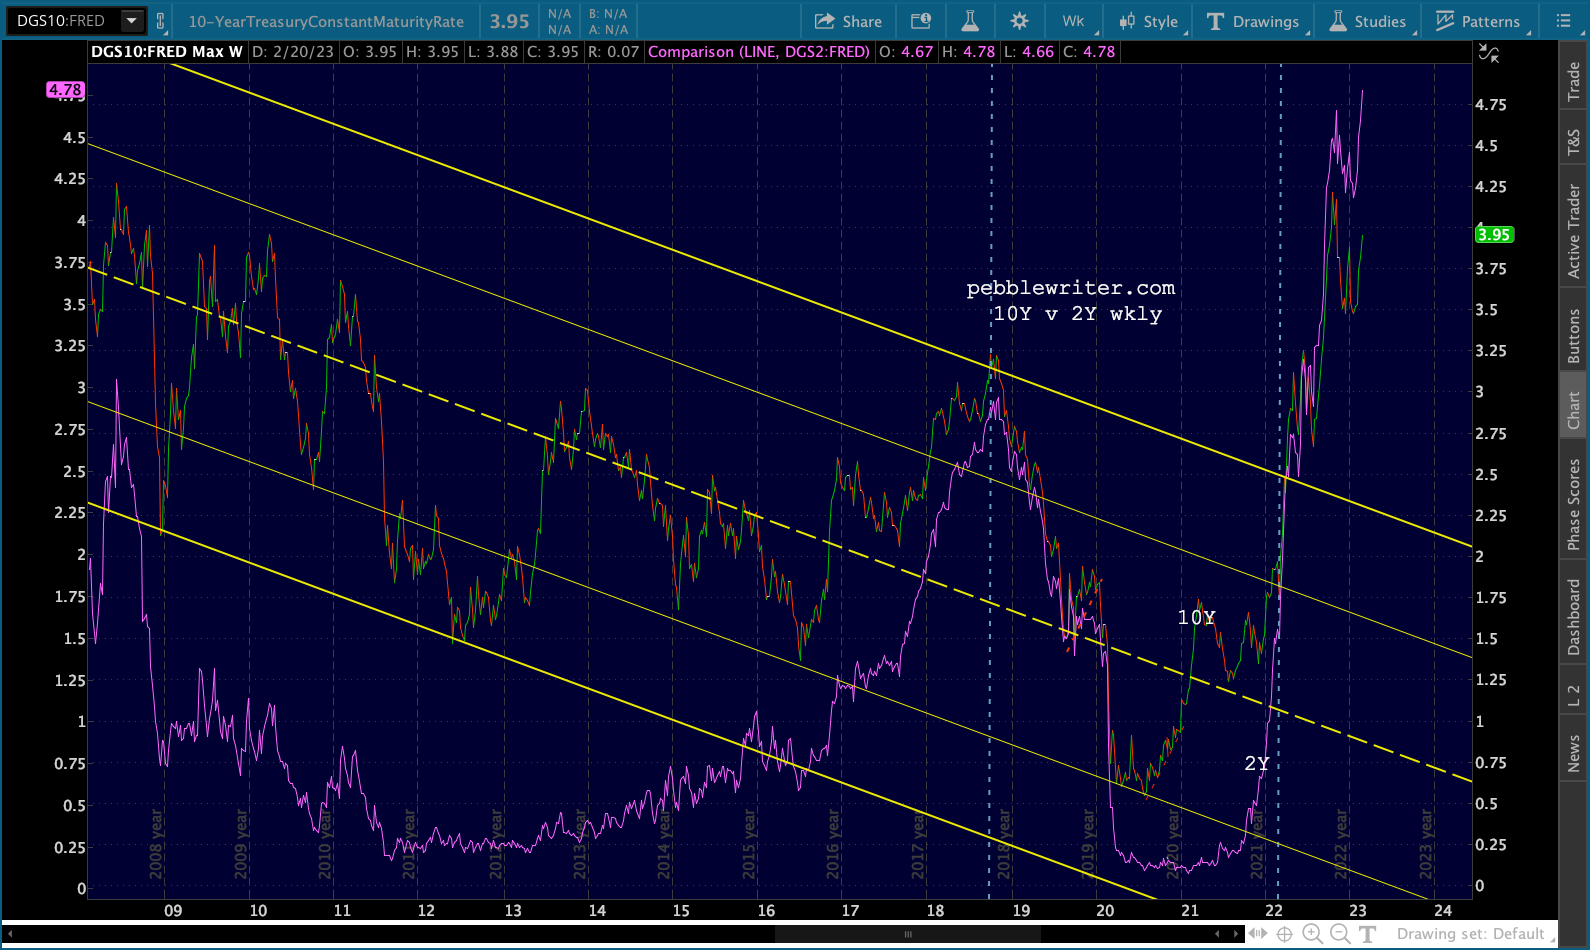Image resolution: width=1590 pixels, height=950 pixels.
Task: Click the flask (edit studies) icon
Action: pyautogui.click(x=969, y=21)
